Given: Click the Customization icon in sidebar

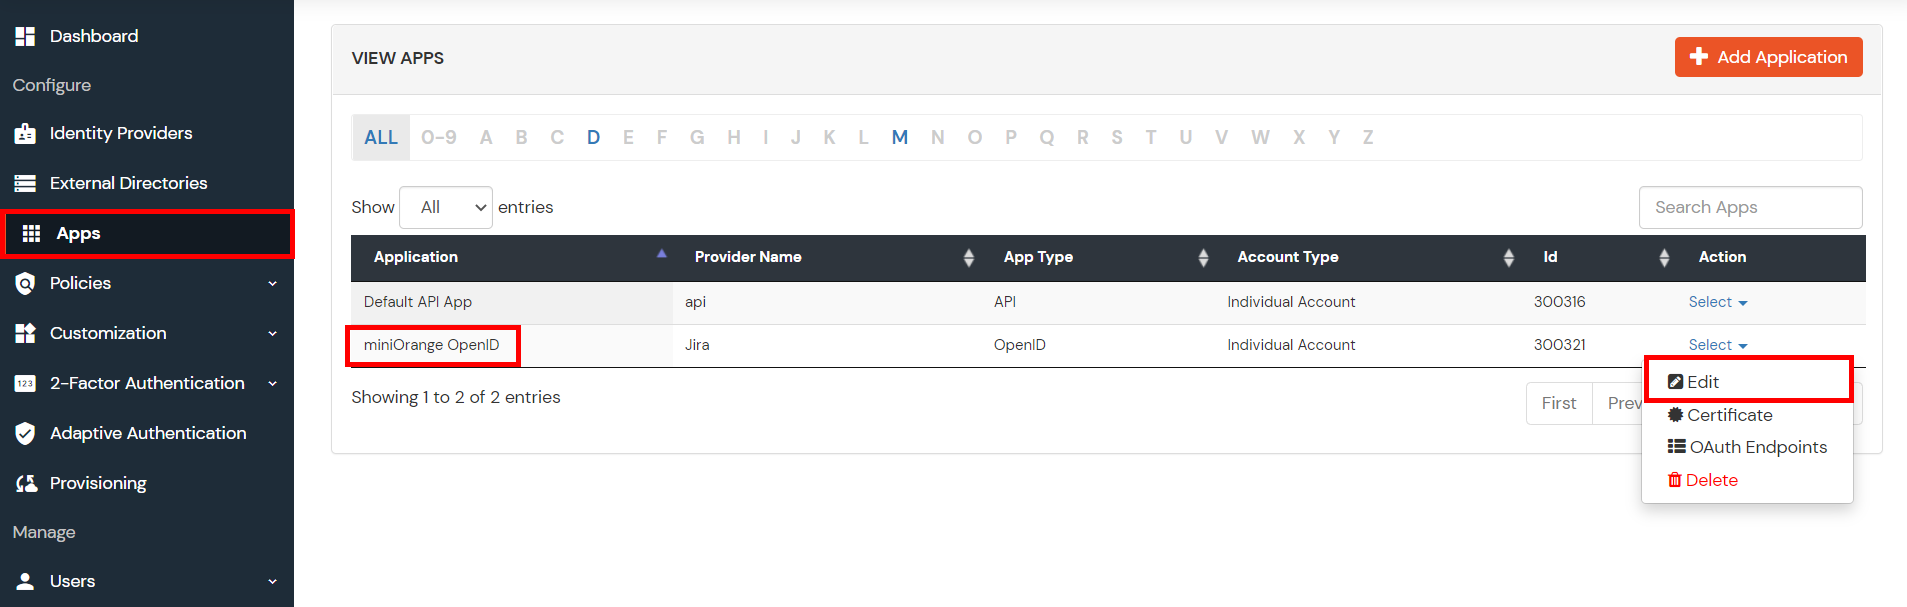Looking at the screenshot, I should pos(25,333).
